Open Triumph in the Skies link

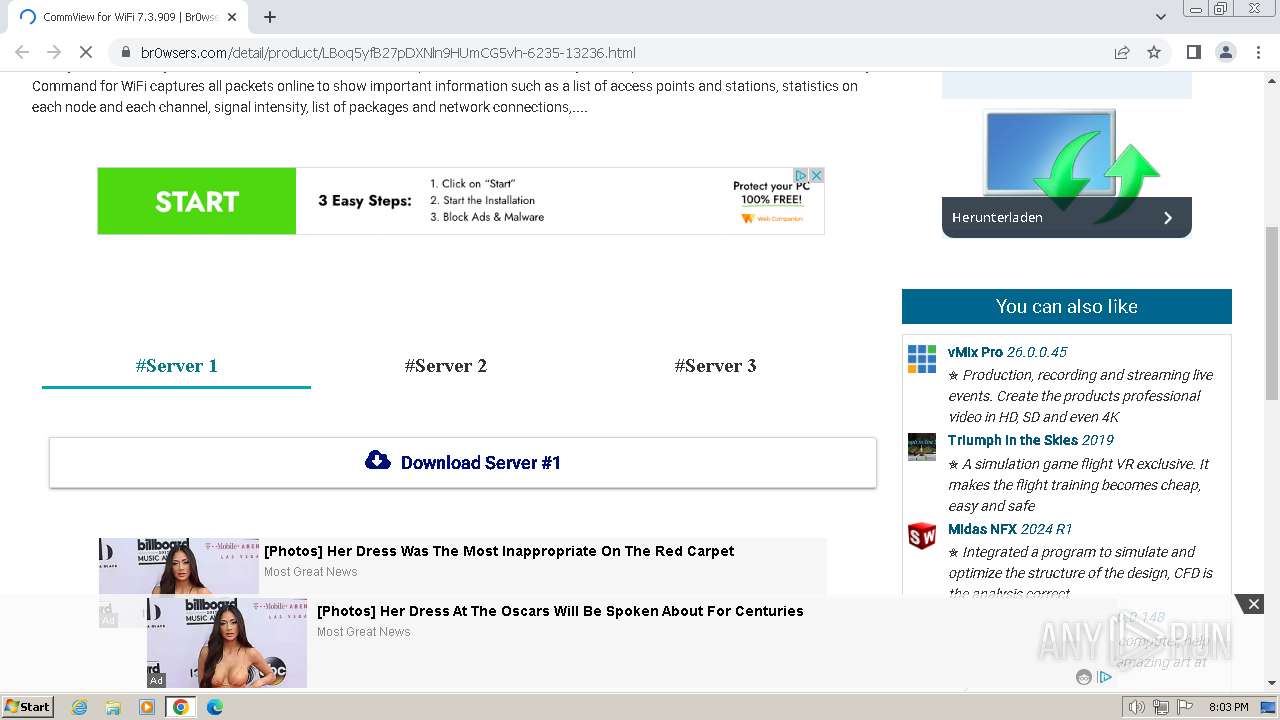[1013, 440]
